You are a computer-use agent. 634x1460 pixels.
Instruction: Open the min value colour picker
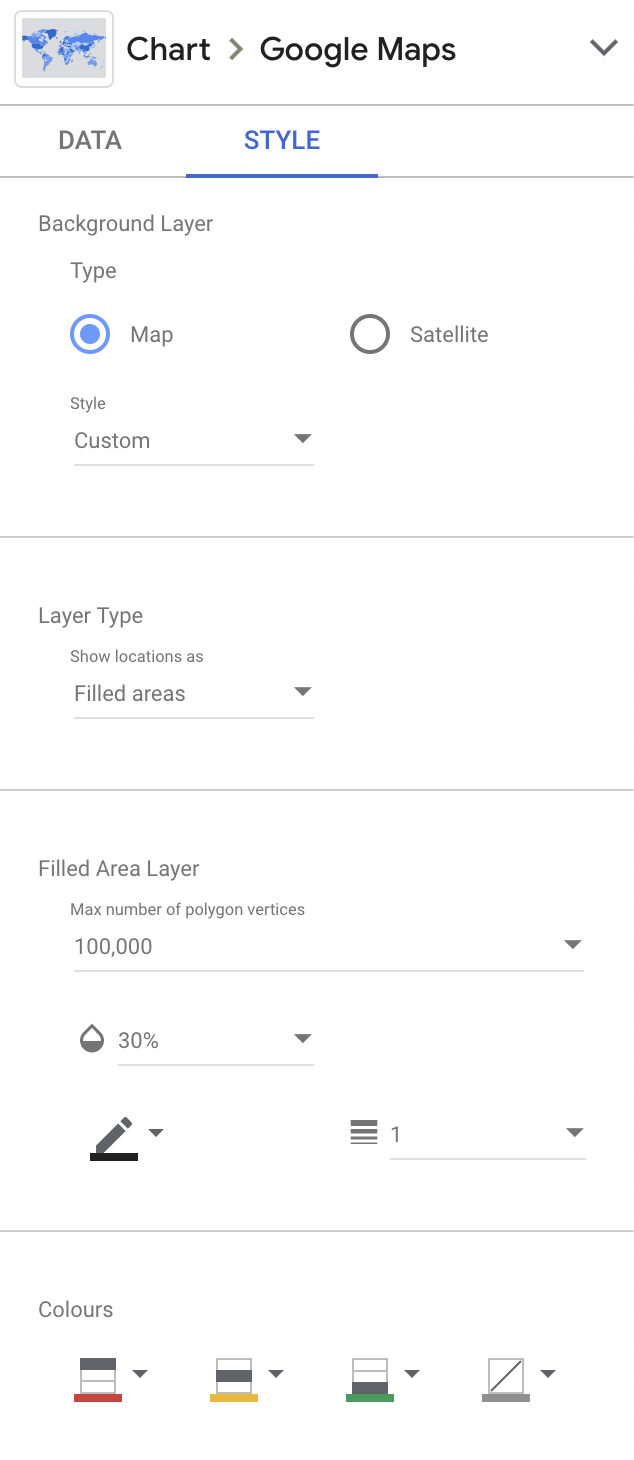point(384,1379)
